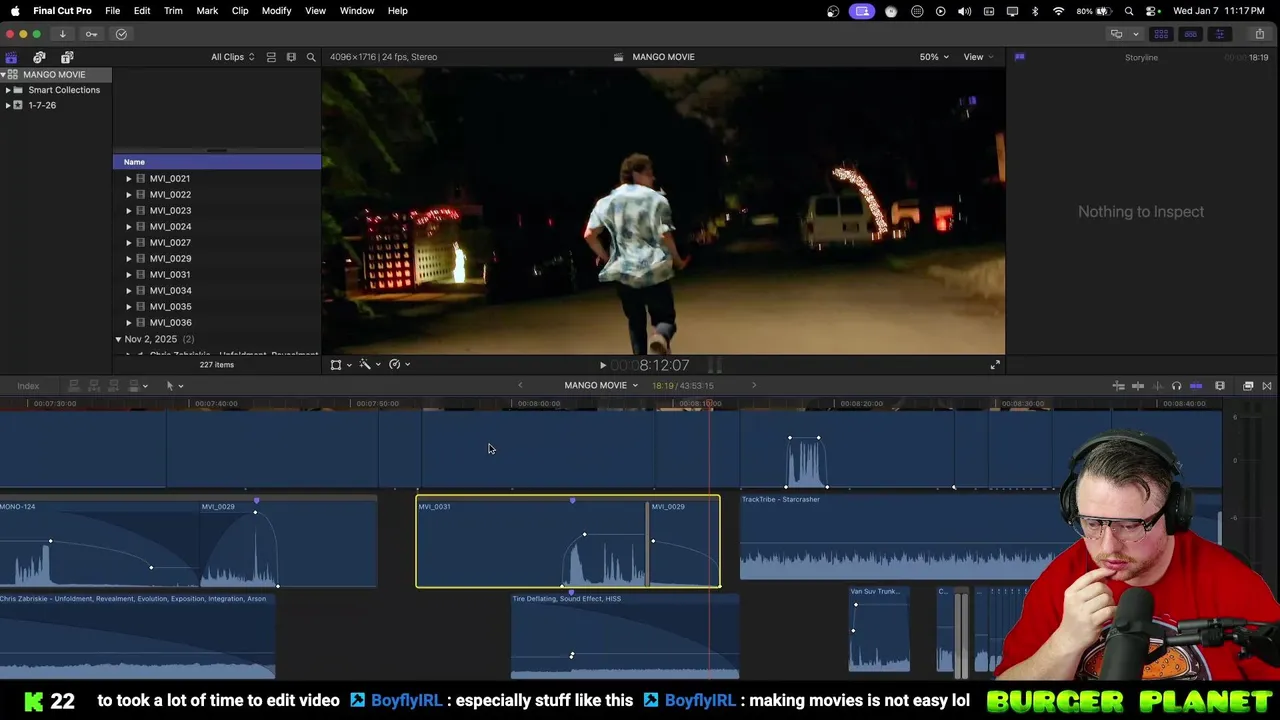Click the playhead on the timeline ruler
The width and height of the screenshot is (1280, 720).
coord(710,404)
